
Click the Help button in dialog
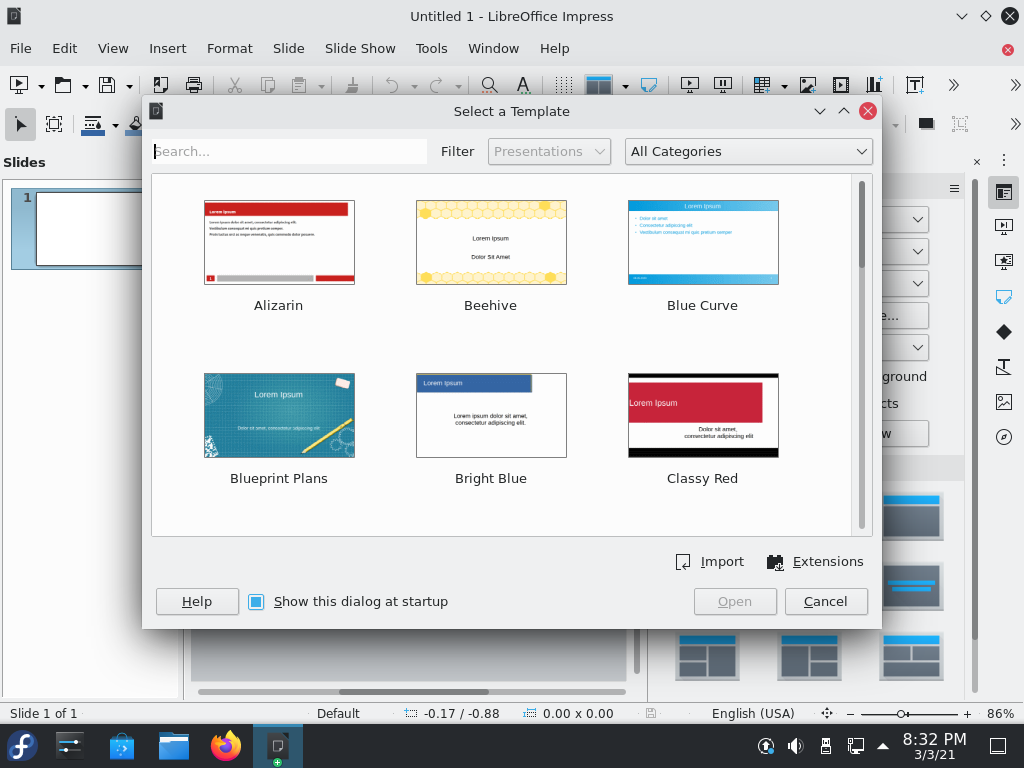197,601
